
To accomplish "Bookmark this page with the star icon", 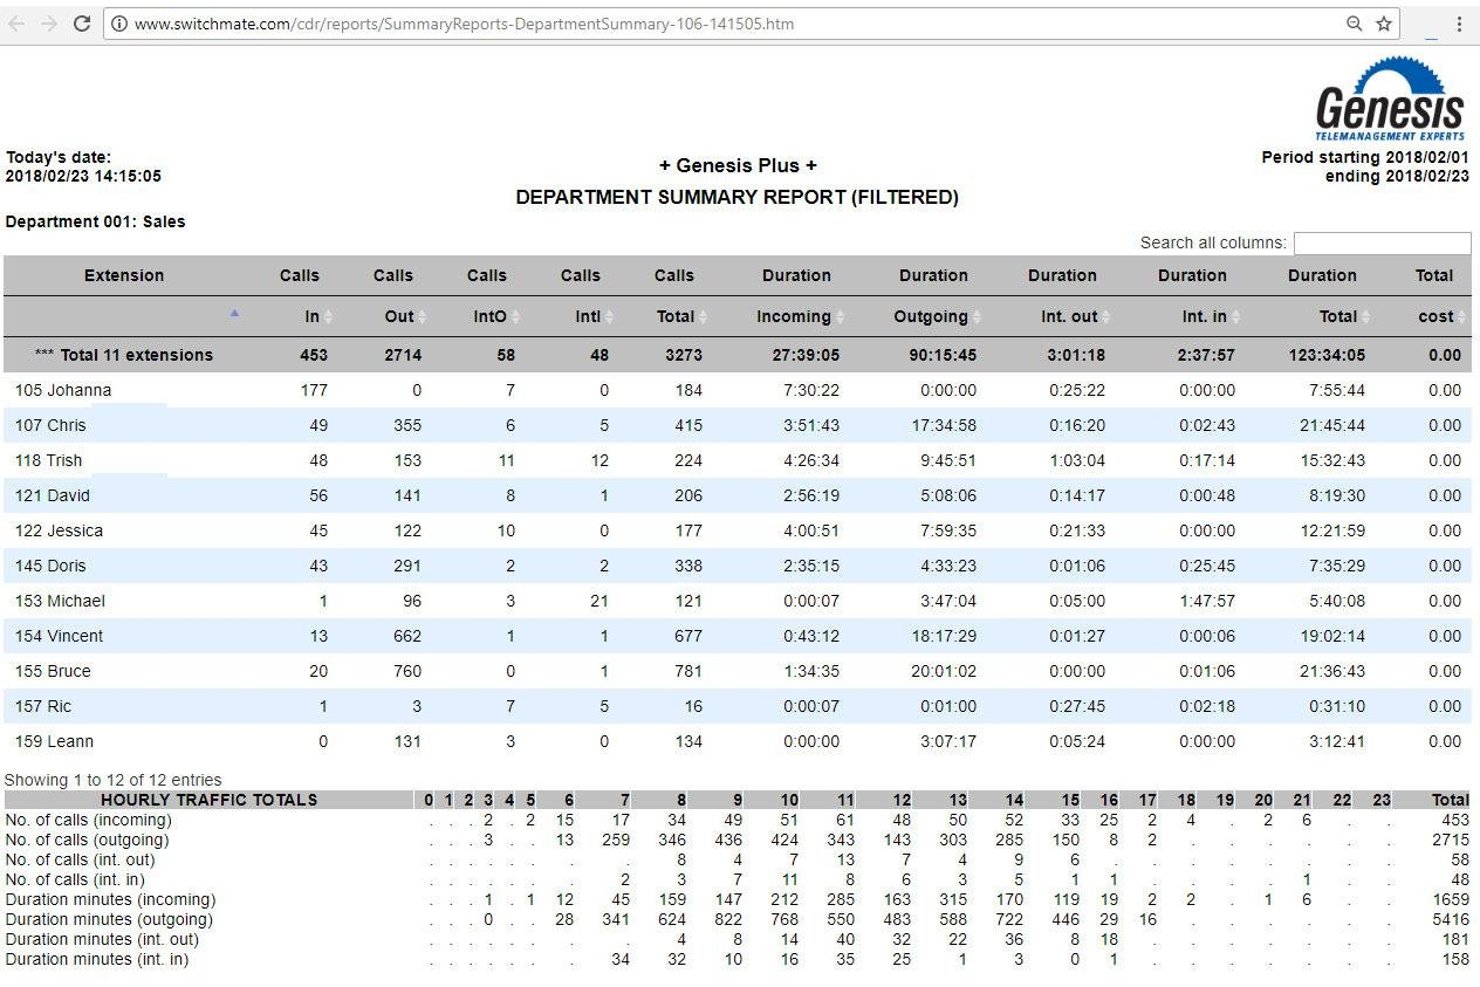I will 1384,23.
